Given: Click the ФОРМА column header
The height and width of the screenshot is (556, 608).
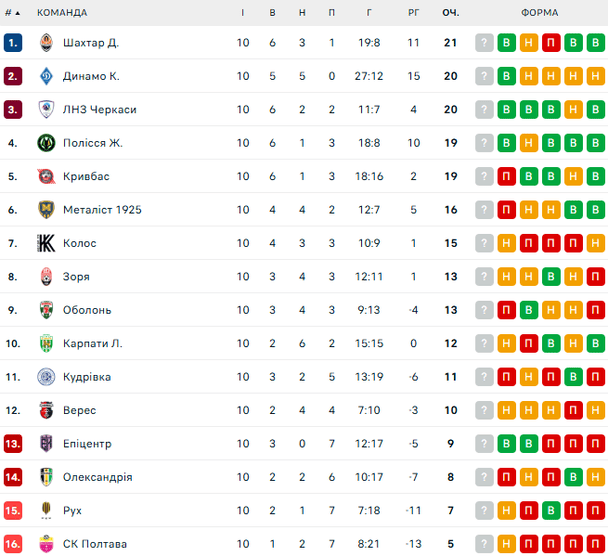Looking at the screenshot, I should pyautogui.click(x=540, y=13).
